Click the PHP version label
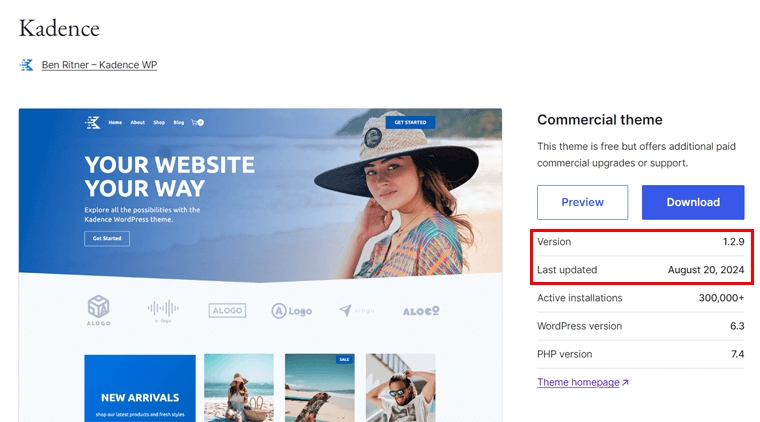760x422 pixels. point(564,354)
